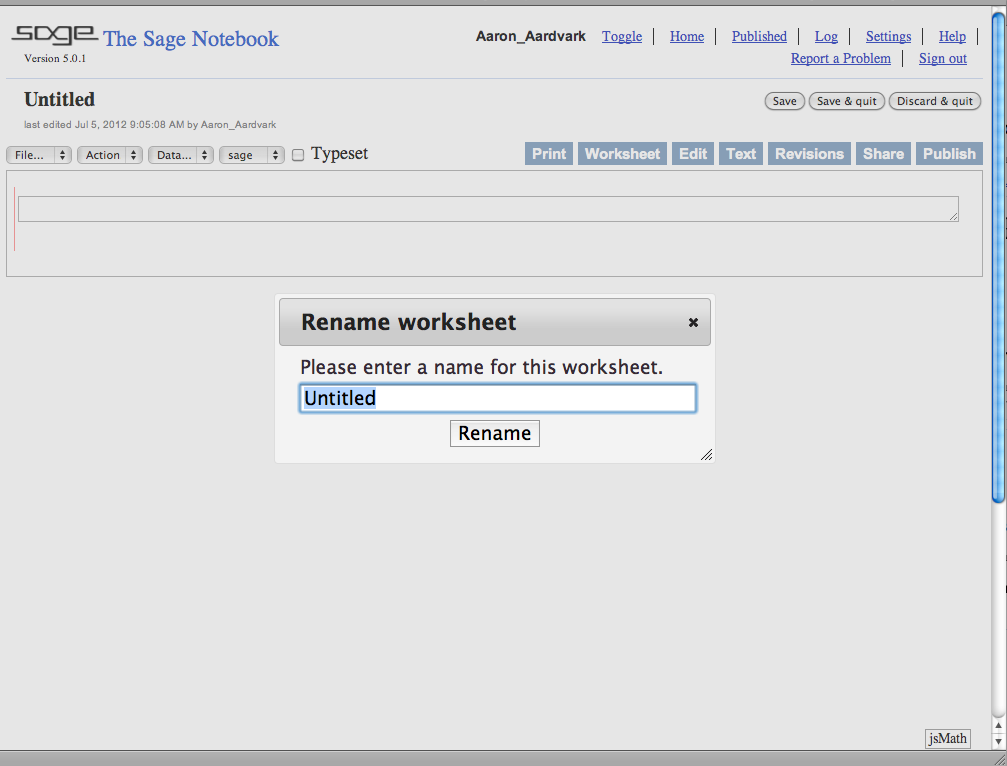This screenshot has height=766, width=1007.
Task: Click the jsMath button
Action: tap(947, 739)
